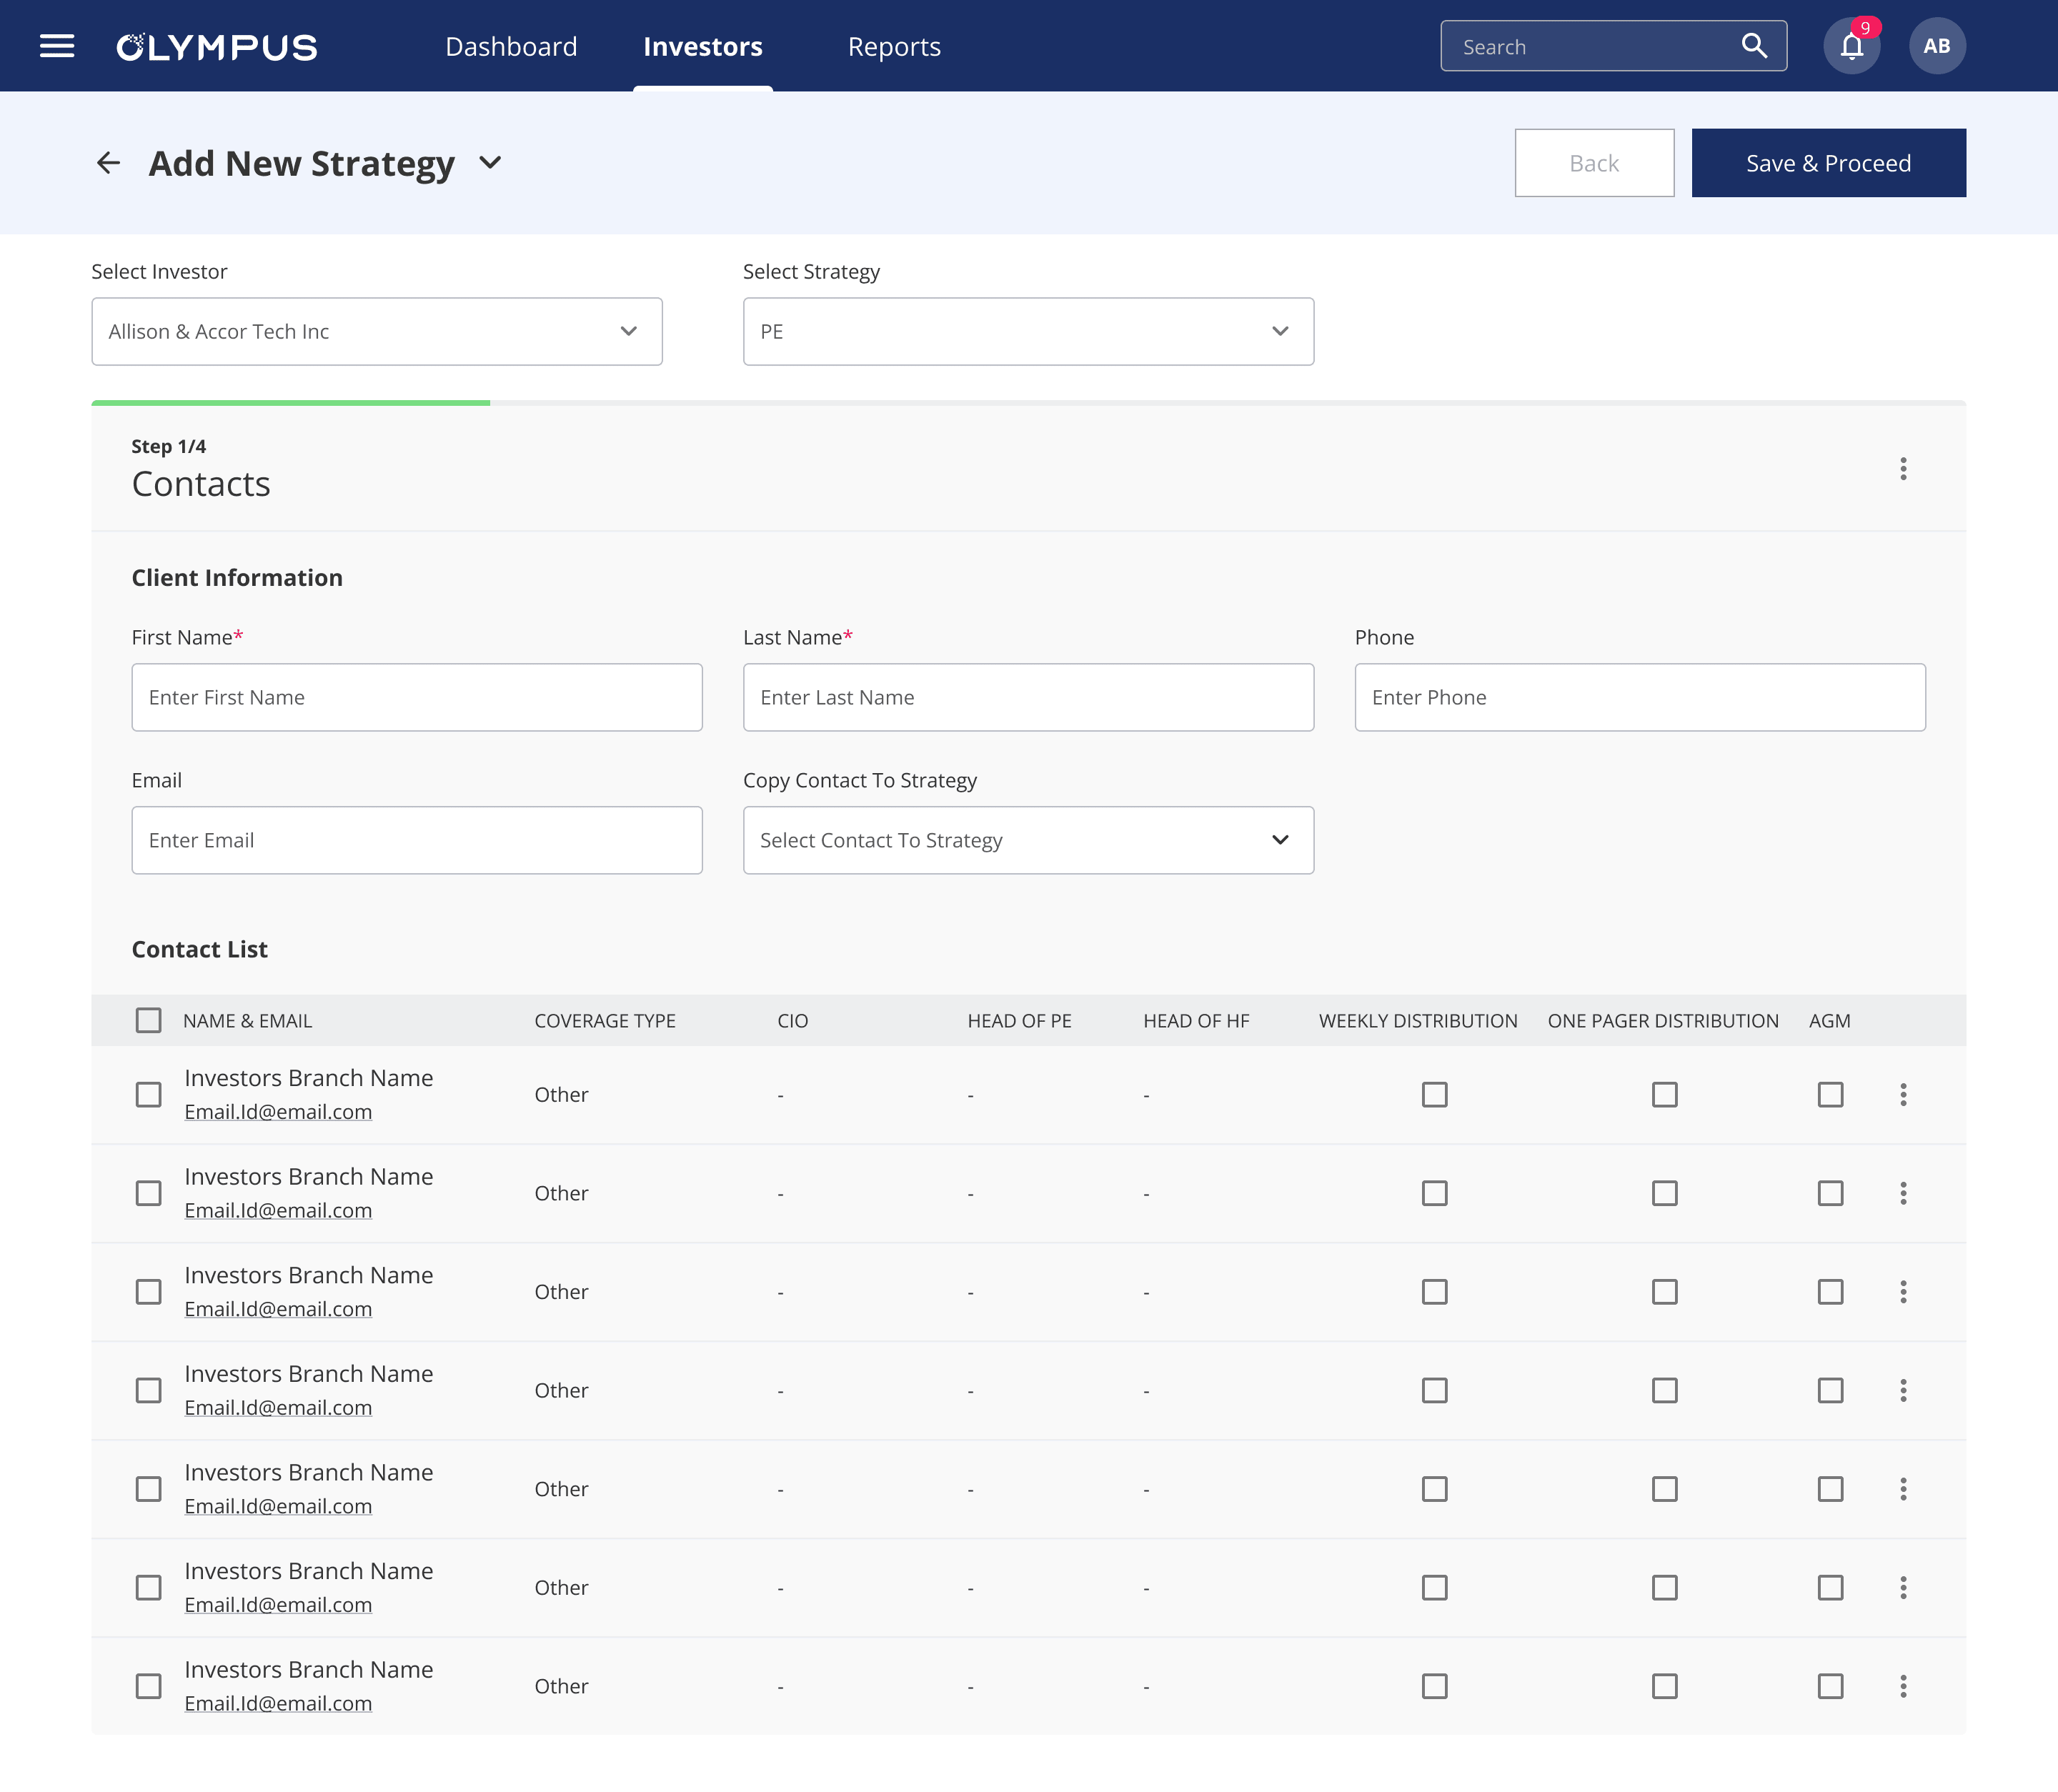Image resolution: width=2058 pixels, height=1792 pixels.
Task: Open Copy Contact To Strategy dropdown
Action: [1028, 841]
